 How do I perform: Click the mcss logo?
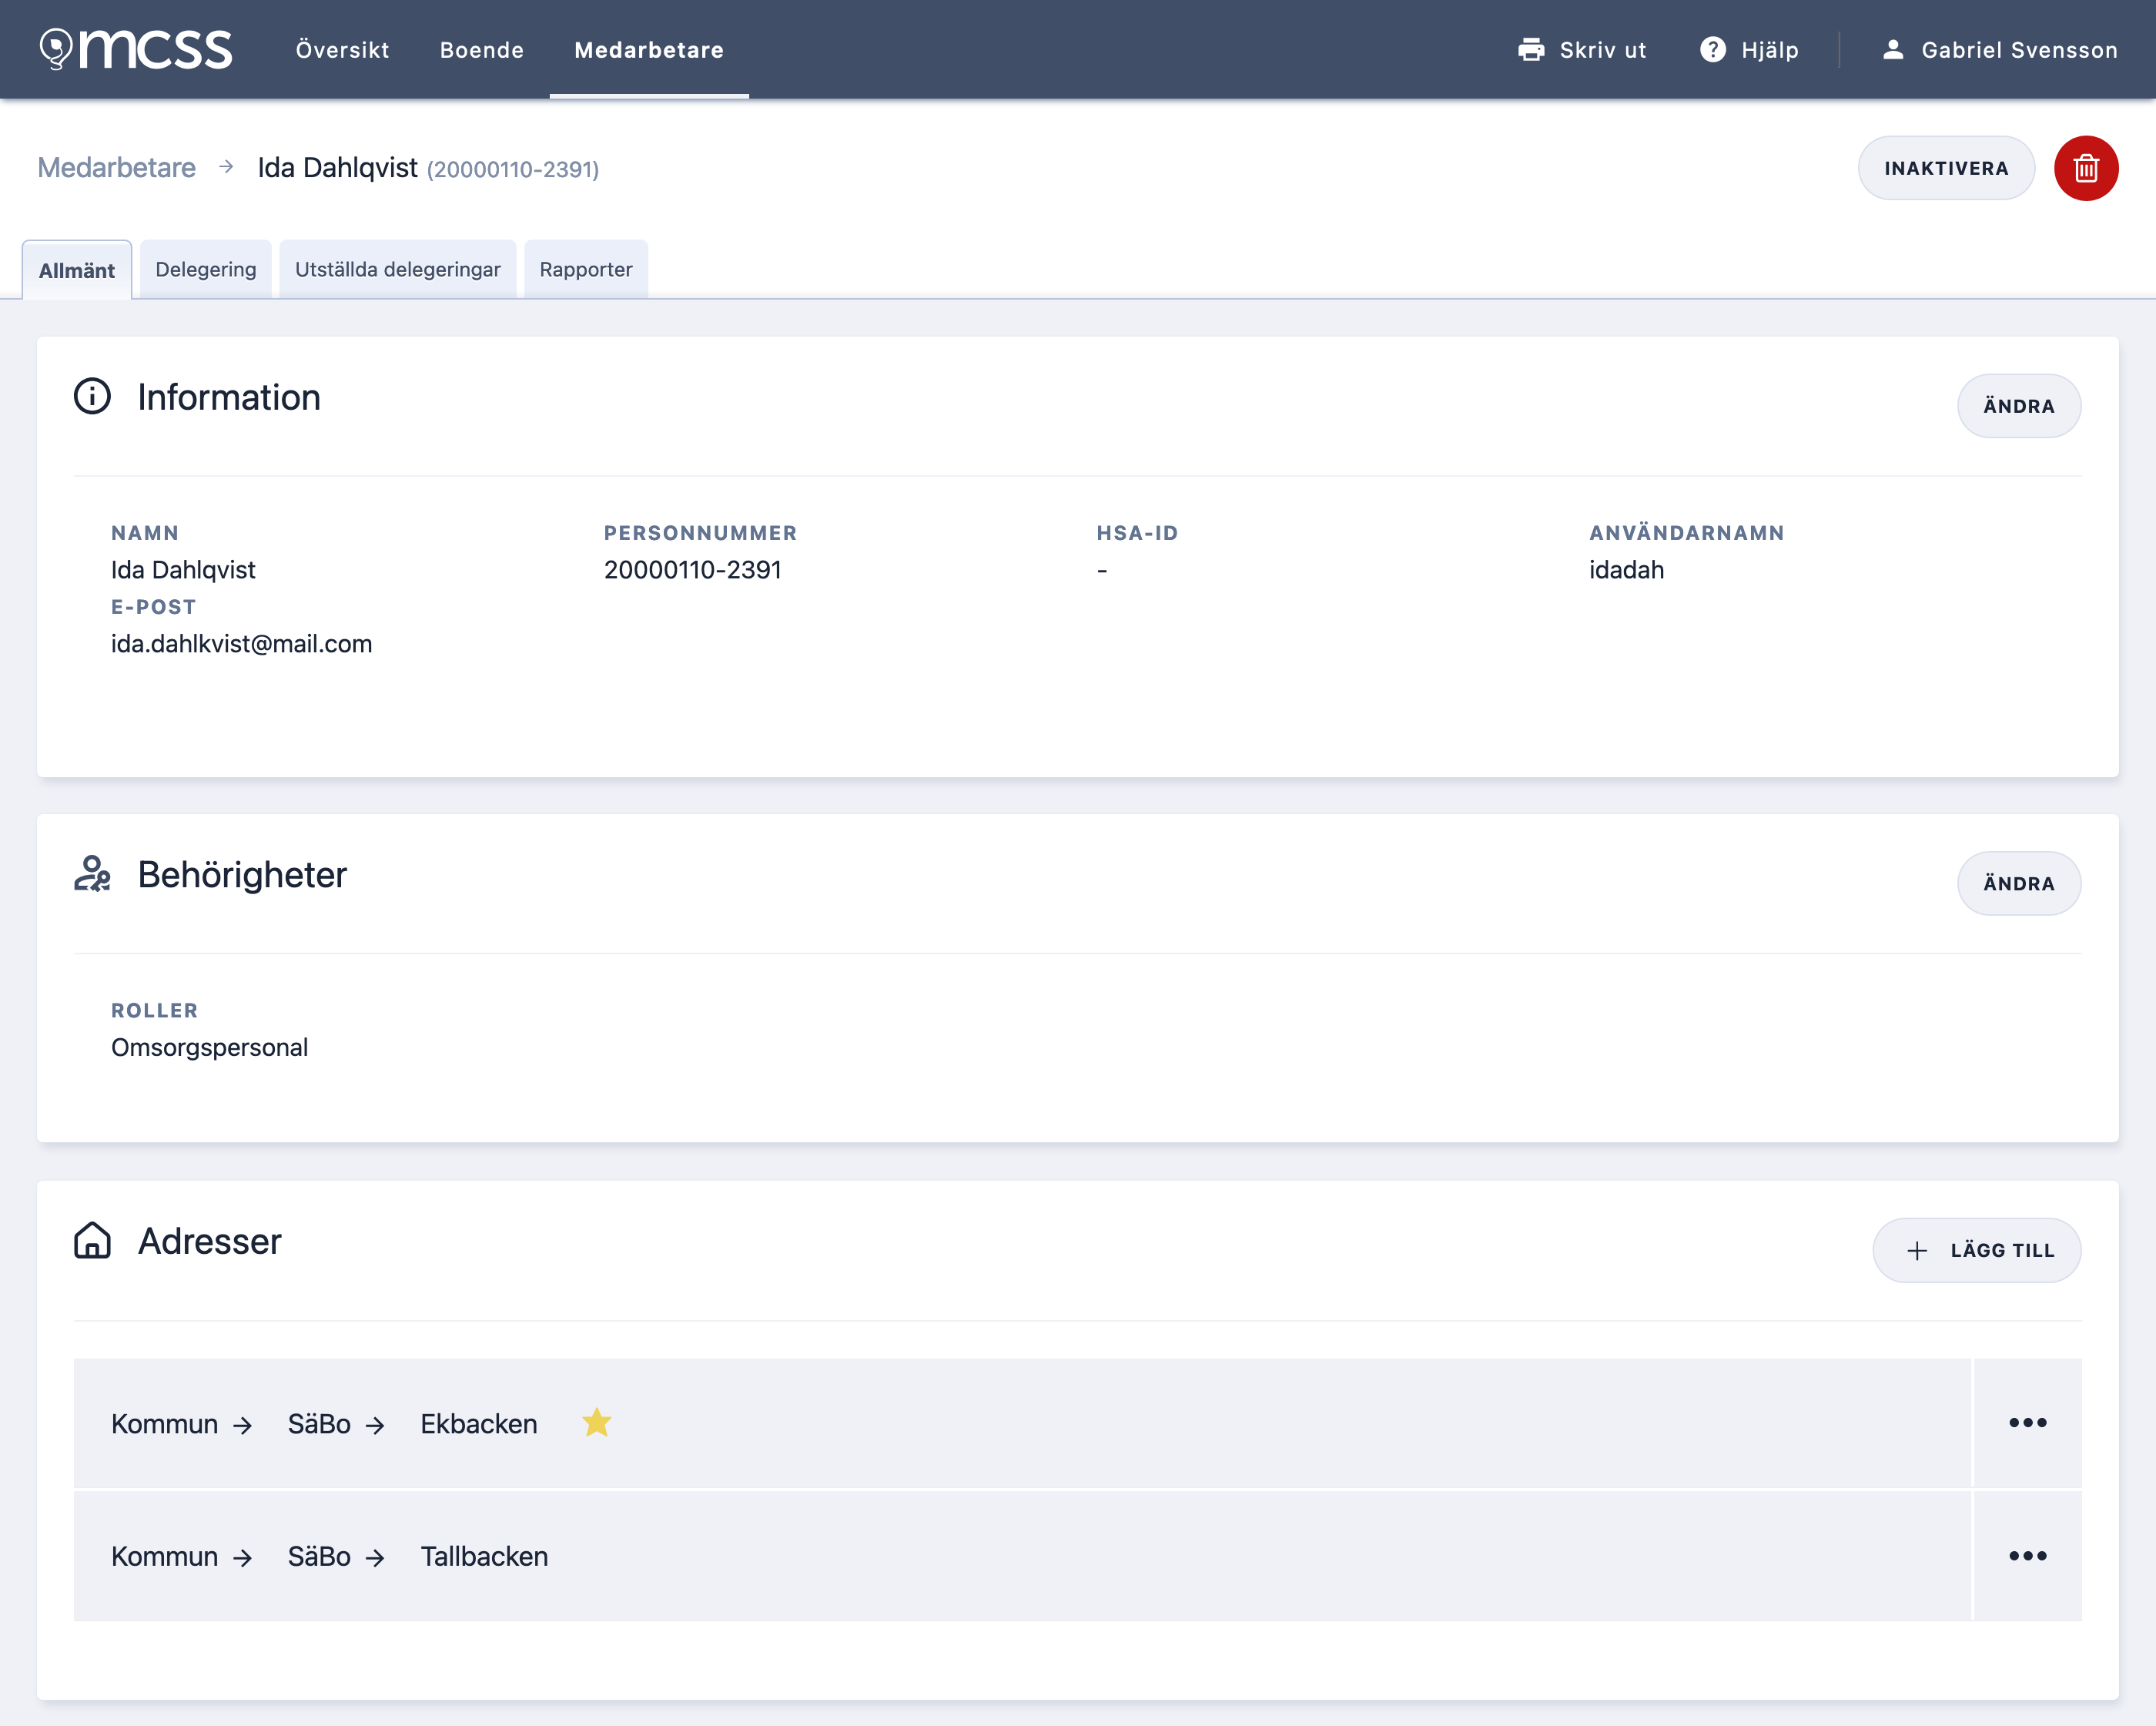(135, 48)
